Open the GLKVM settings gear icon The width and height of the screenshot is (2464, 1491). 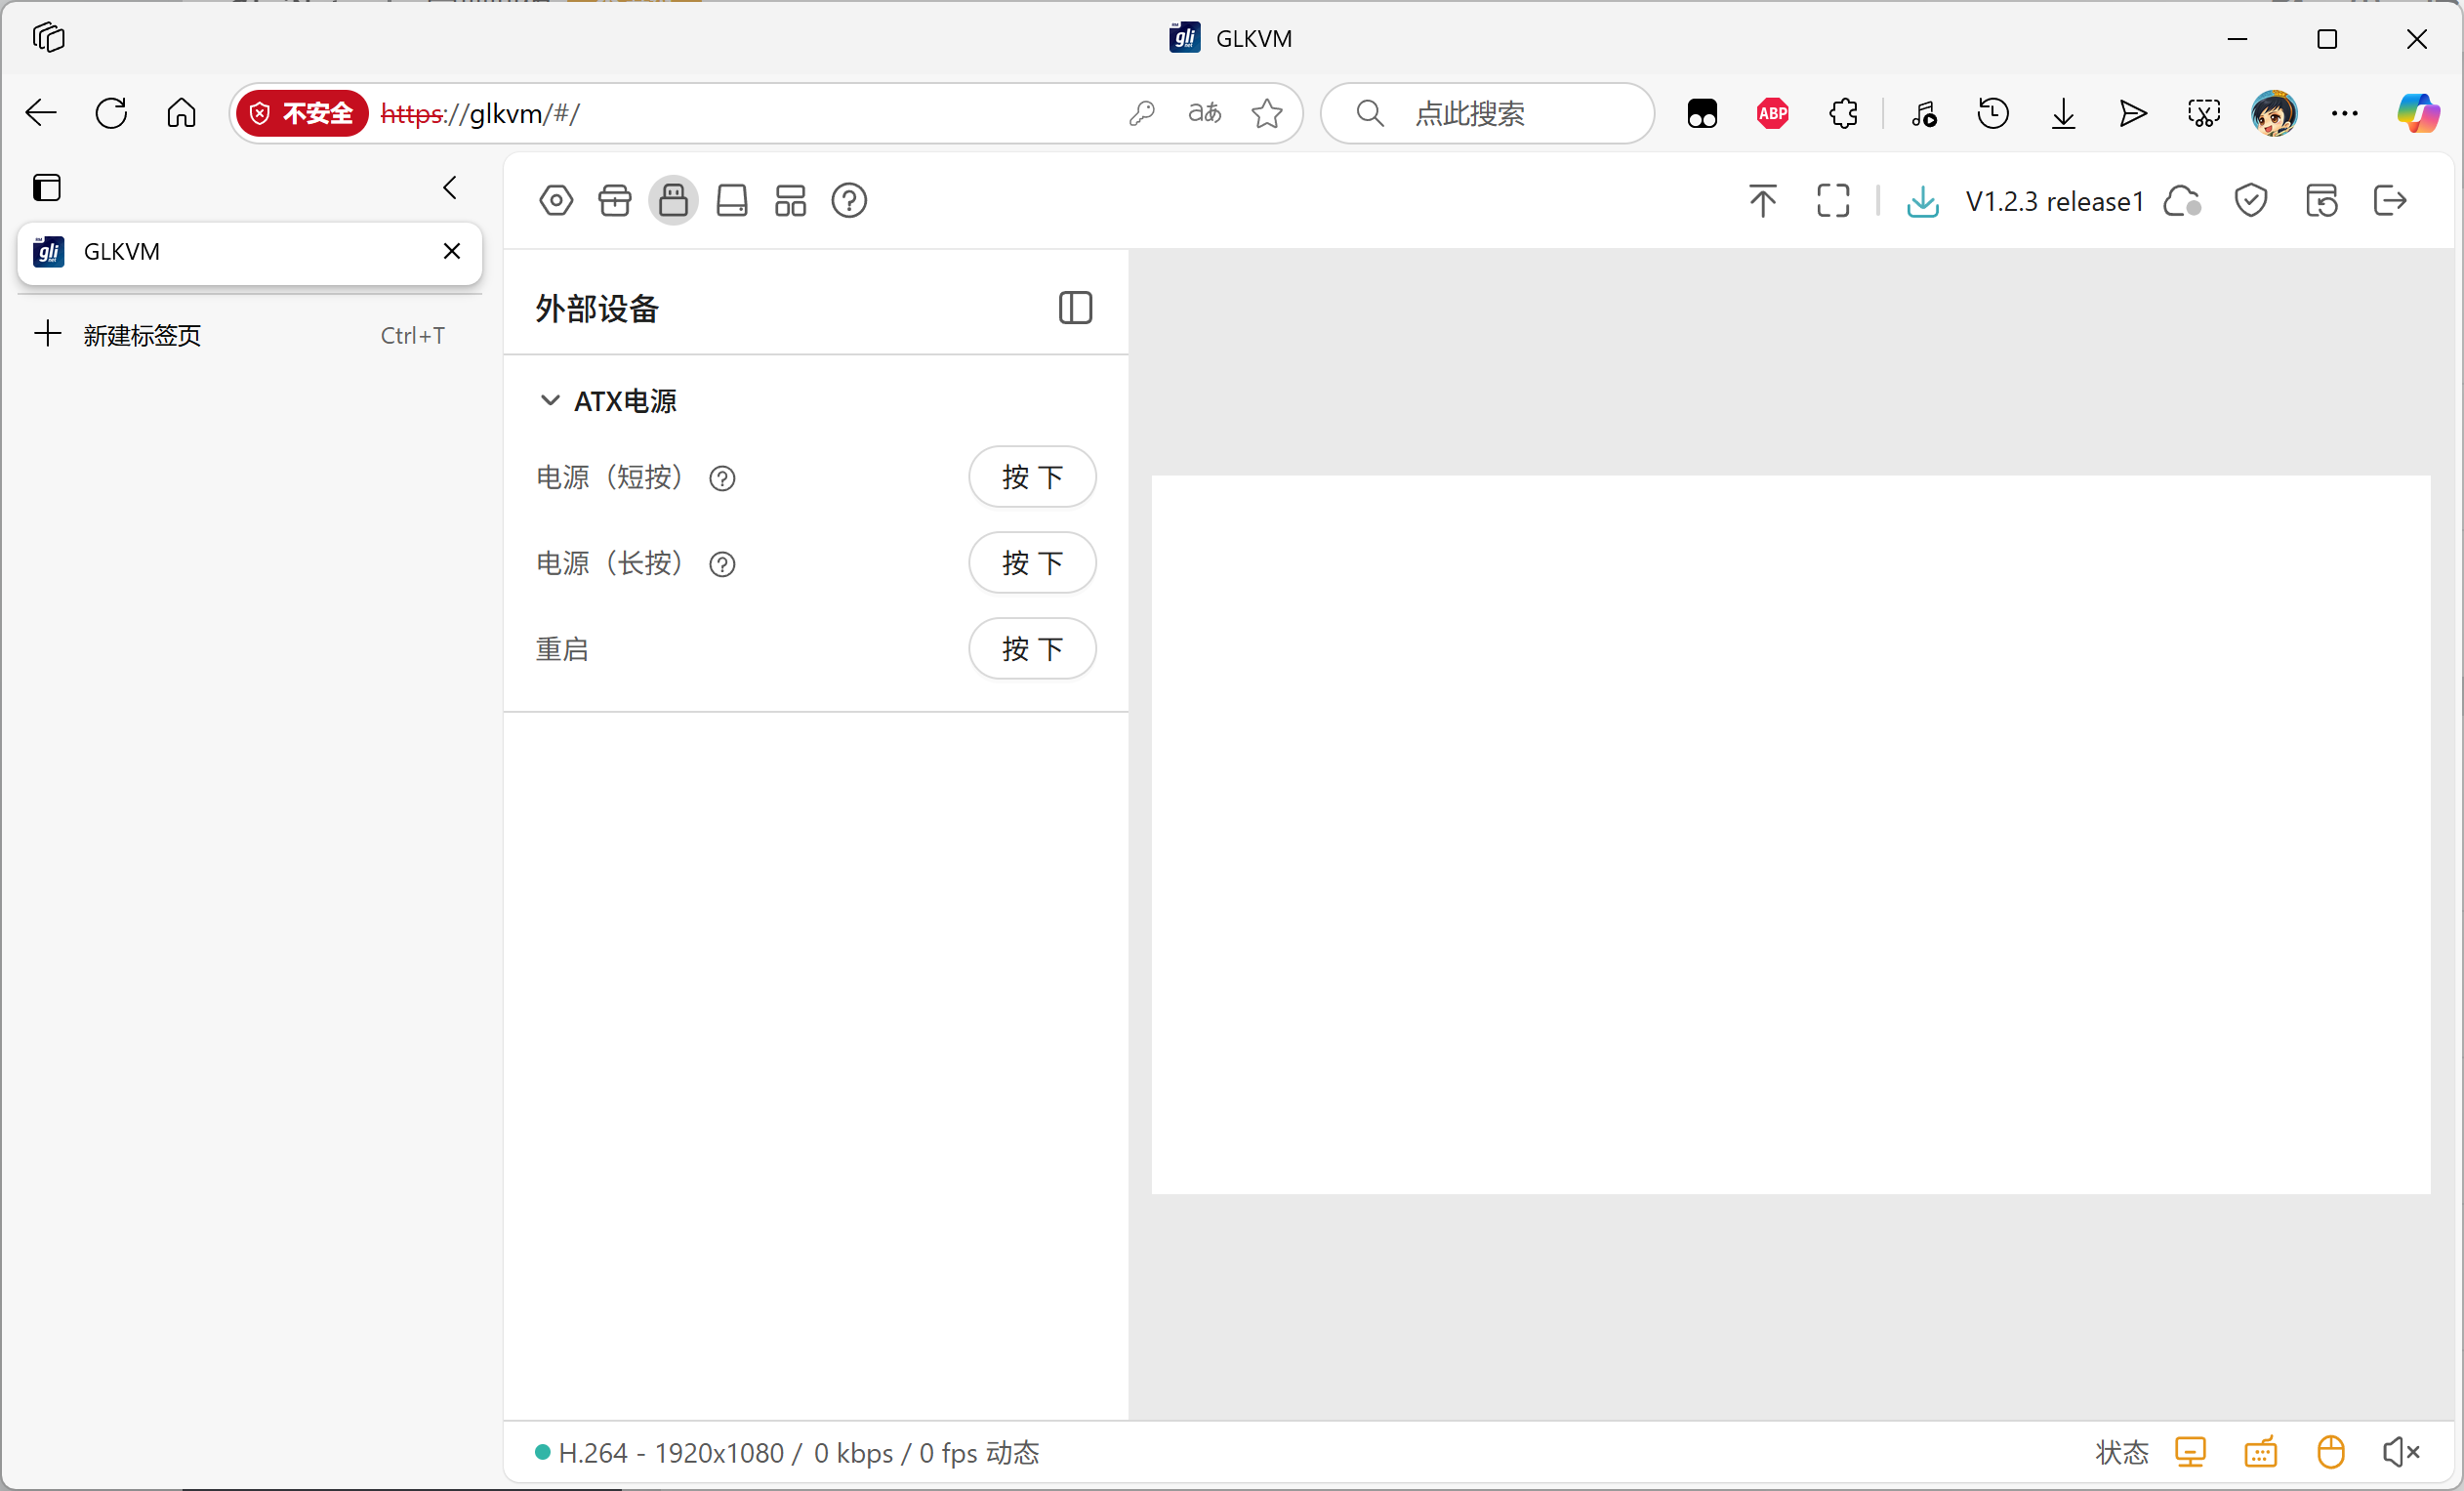pyautogui.click(x=556, y=201)
